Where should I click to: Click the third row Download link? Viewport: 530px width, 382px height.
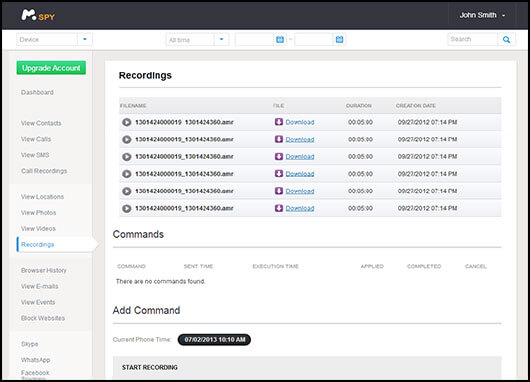tap(300, 157)
